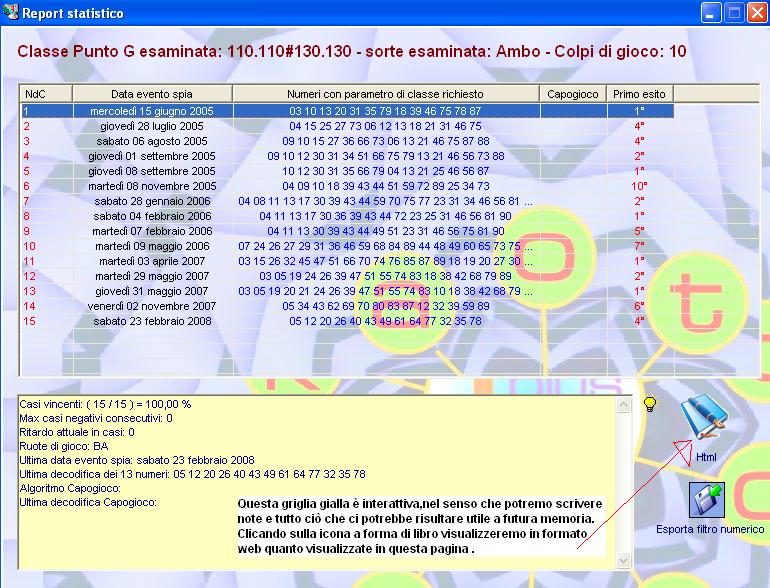770x588 pixels.
Task: Click the Algoritmo Capogioco line
Action: (x=70, y=488)
